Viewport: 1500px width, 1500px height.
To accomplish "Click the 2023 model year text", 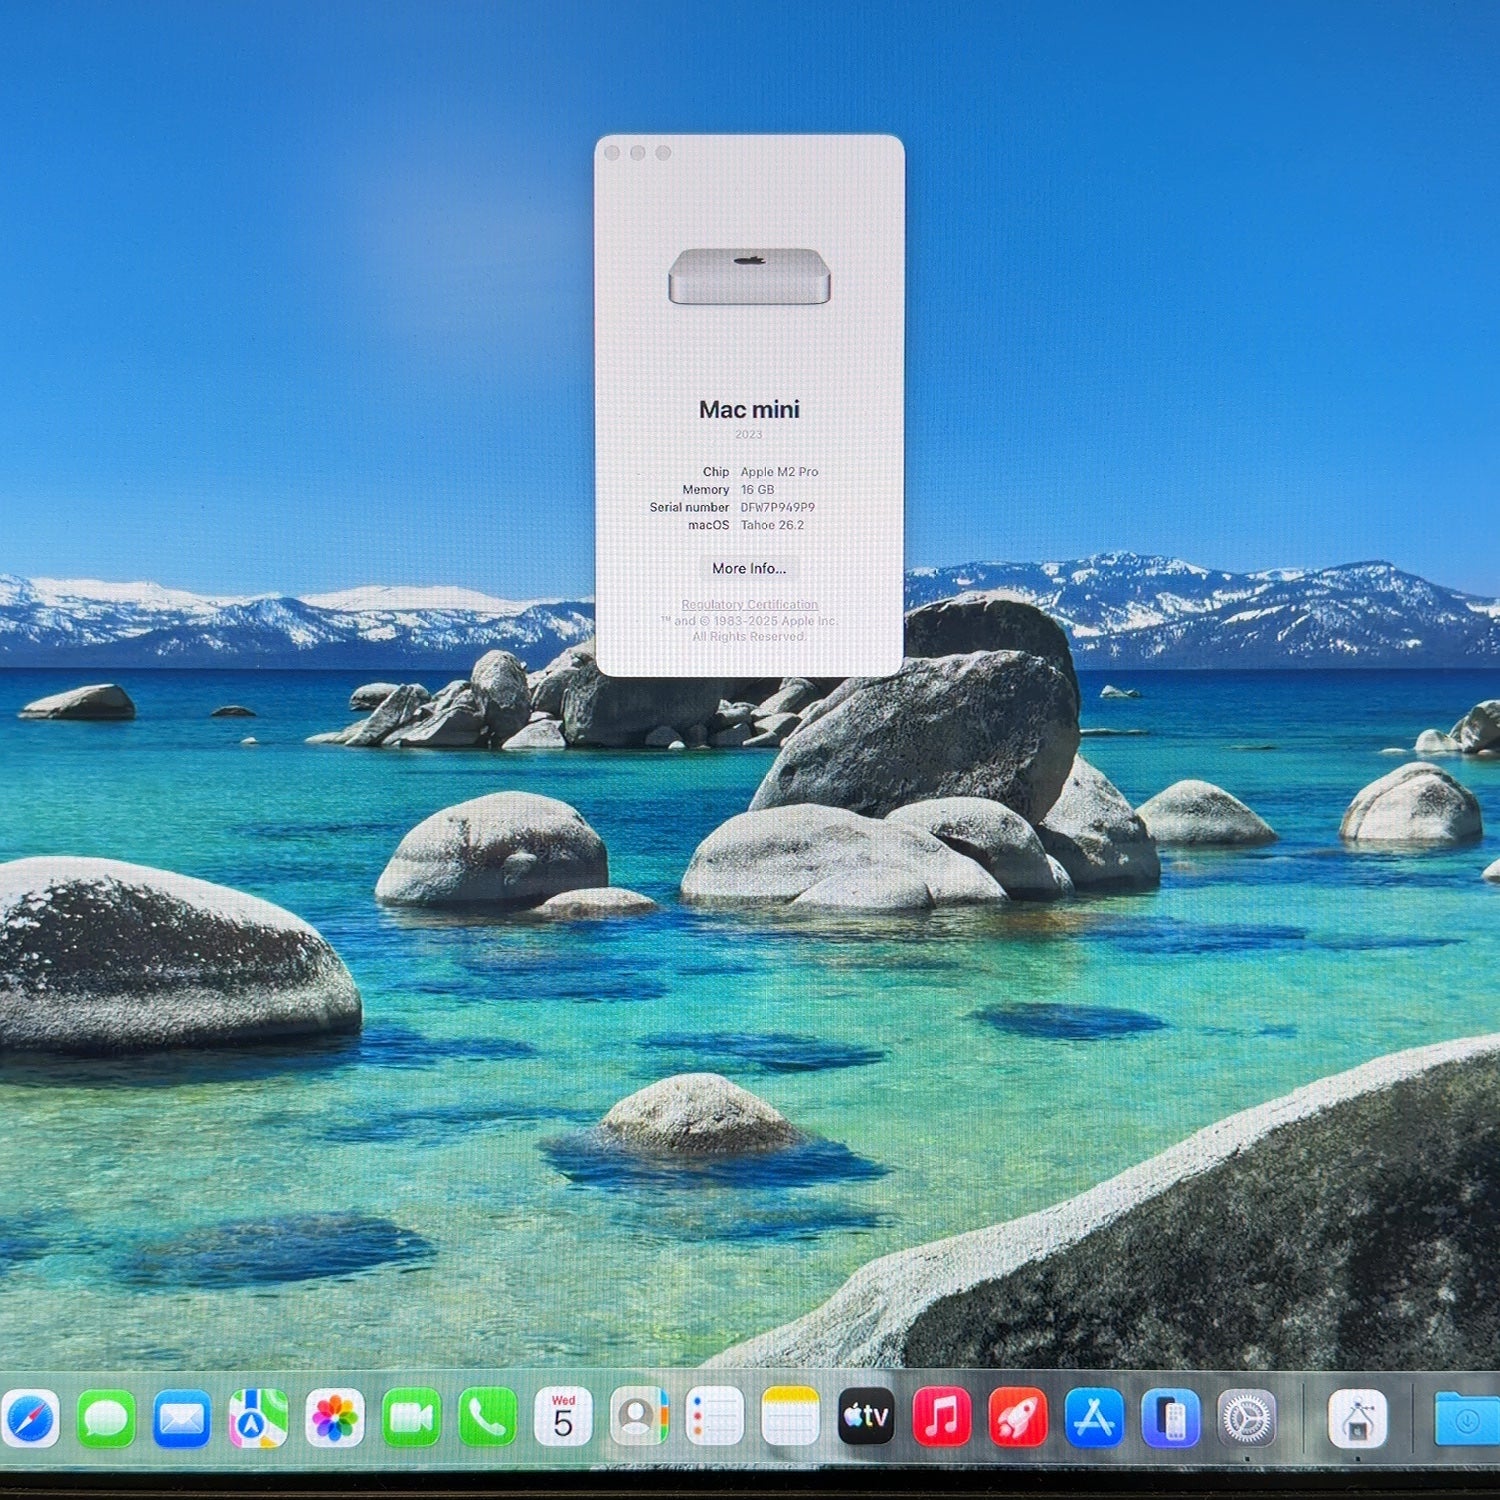I will (749, 434).
